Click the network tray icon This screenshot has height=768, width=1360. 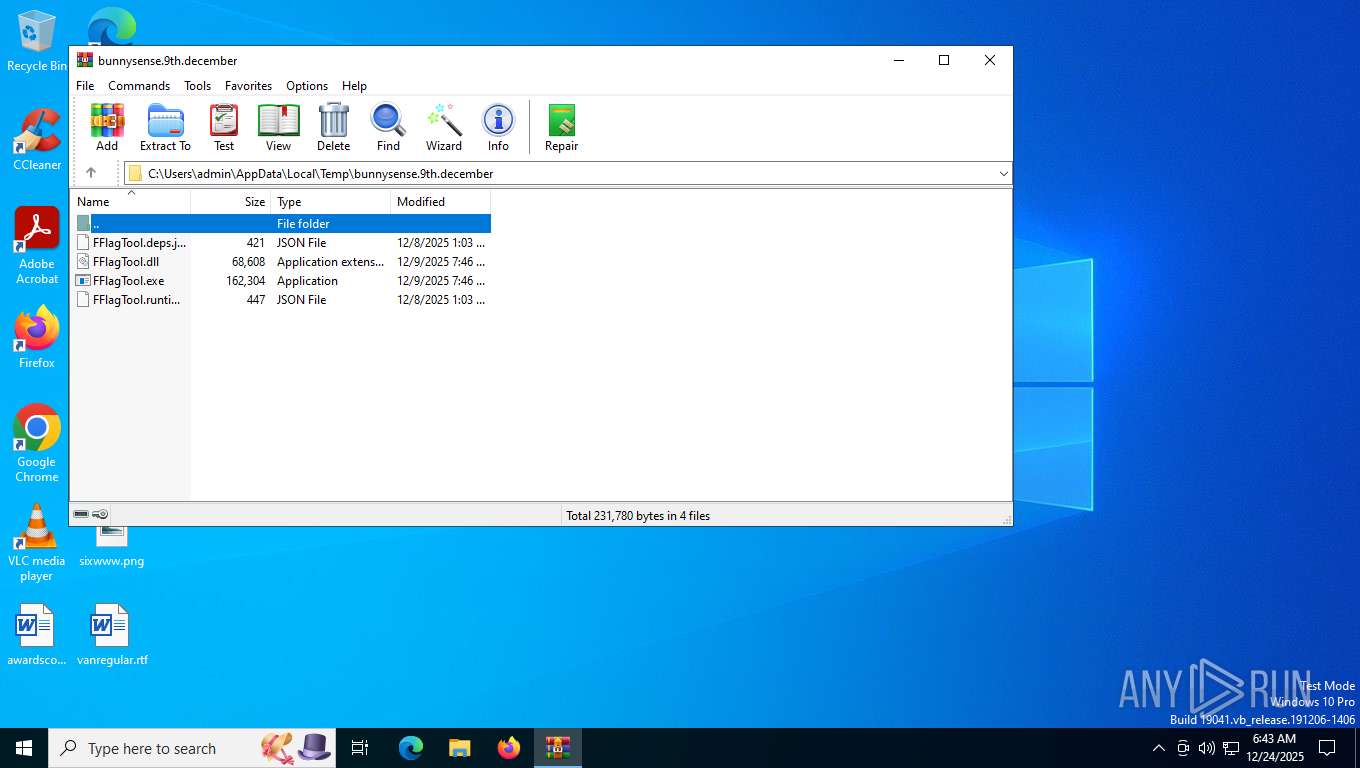point(1231,748)
